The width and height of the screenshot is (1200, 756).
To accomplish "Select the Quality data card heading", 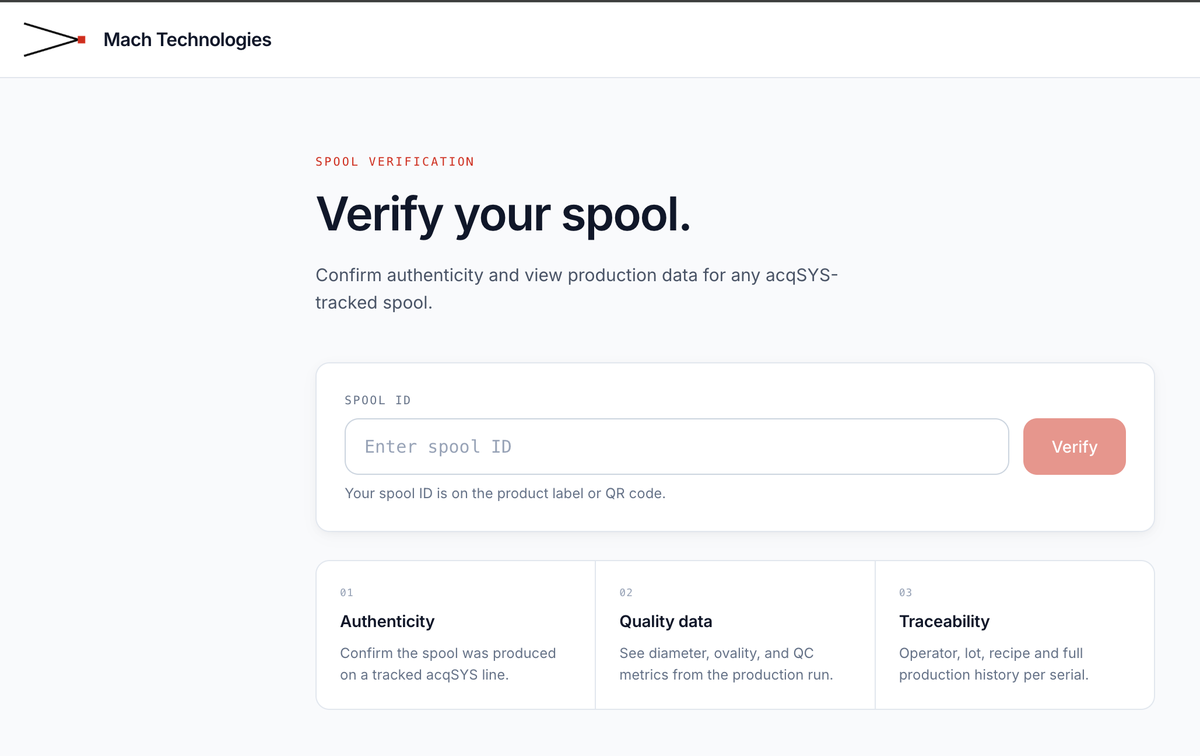I will pyautogui.click(x=666, y=621).
